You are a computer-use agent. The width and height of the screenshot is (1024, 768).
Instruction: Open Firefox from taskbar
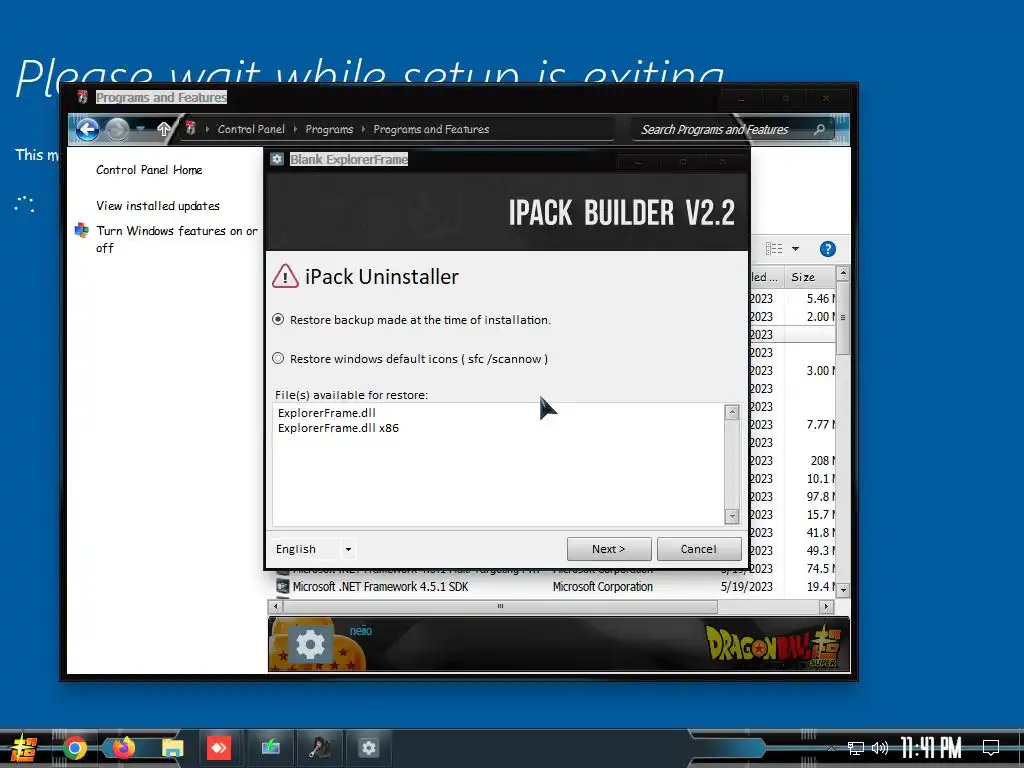[123, 748]
